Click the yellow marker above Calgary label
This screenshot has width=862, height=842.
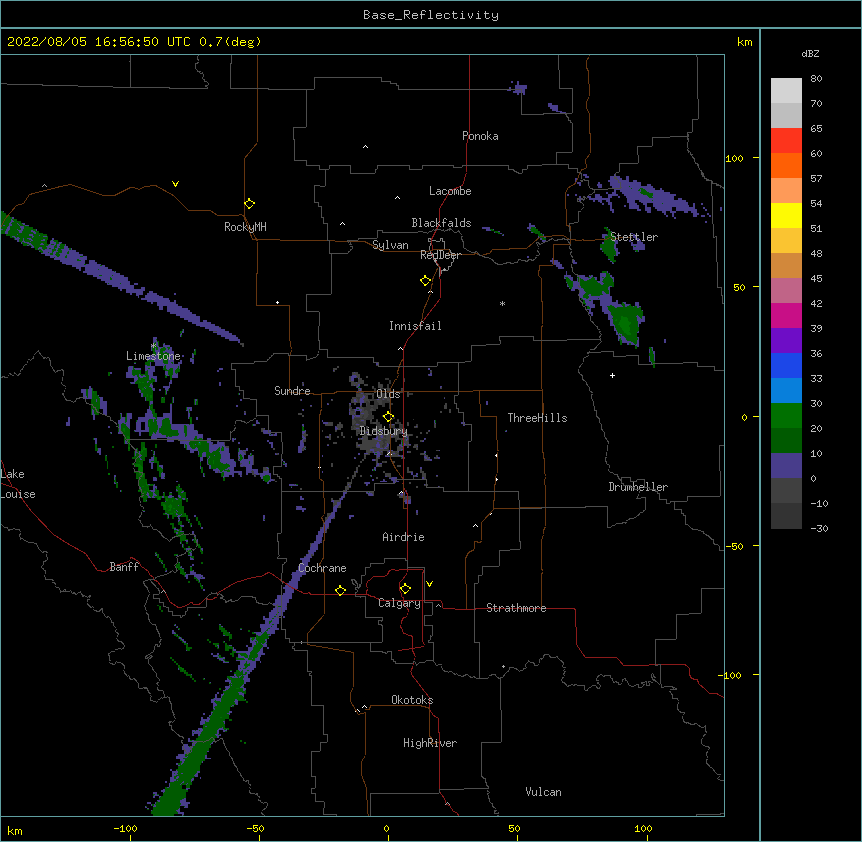point(406,589)
